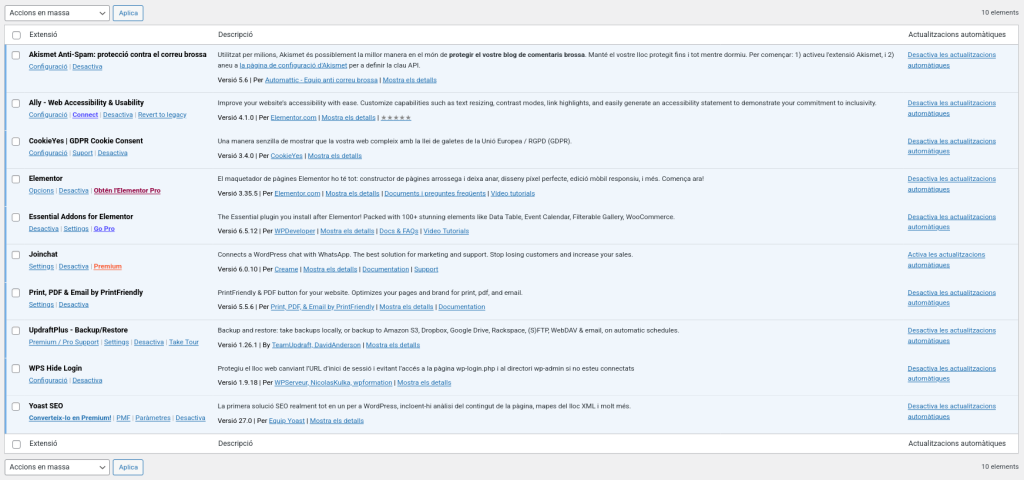Click the star rating in the Ally row
The width and height of the screenshot is (1024, 480).
[395, 117]
